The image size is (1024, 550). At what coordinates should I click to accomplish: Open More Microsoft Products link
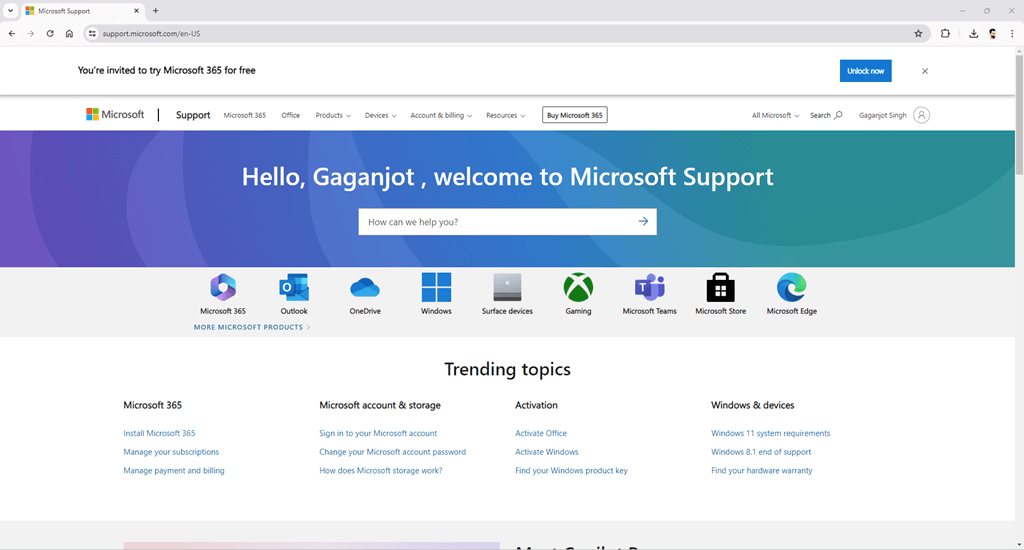coord(251,327)
